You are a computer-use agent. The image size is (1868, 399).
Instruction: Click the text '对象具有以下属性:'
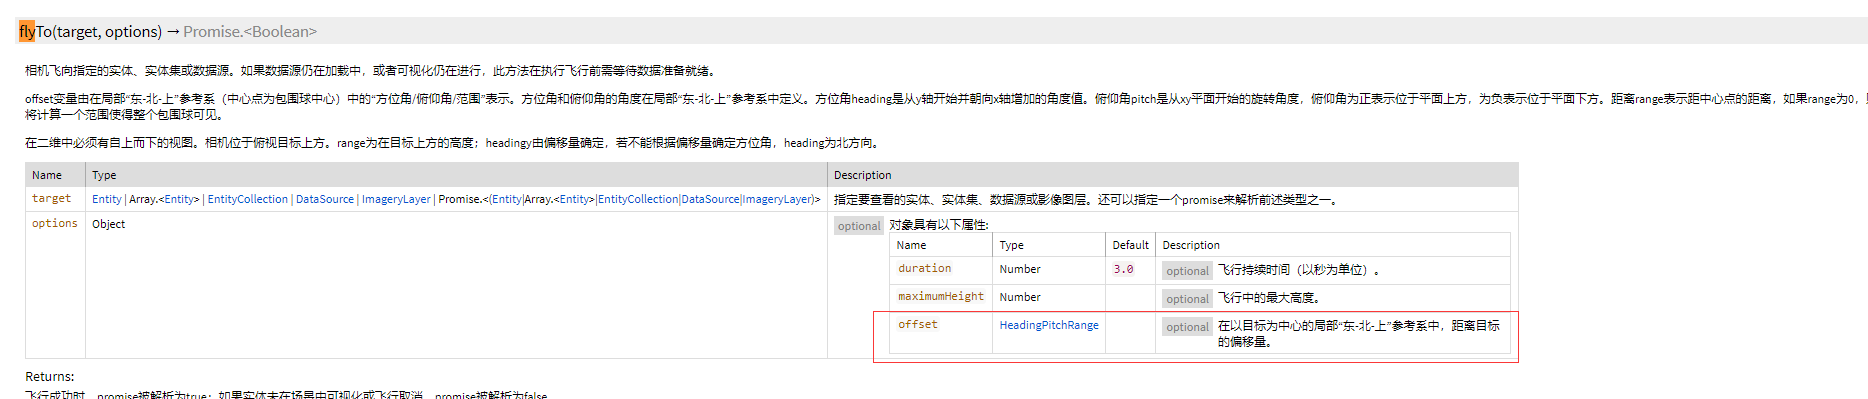[939, 225]
